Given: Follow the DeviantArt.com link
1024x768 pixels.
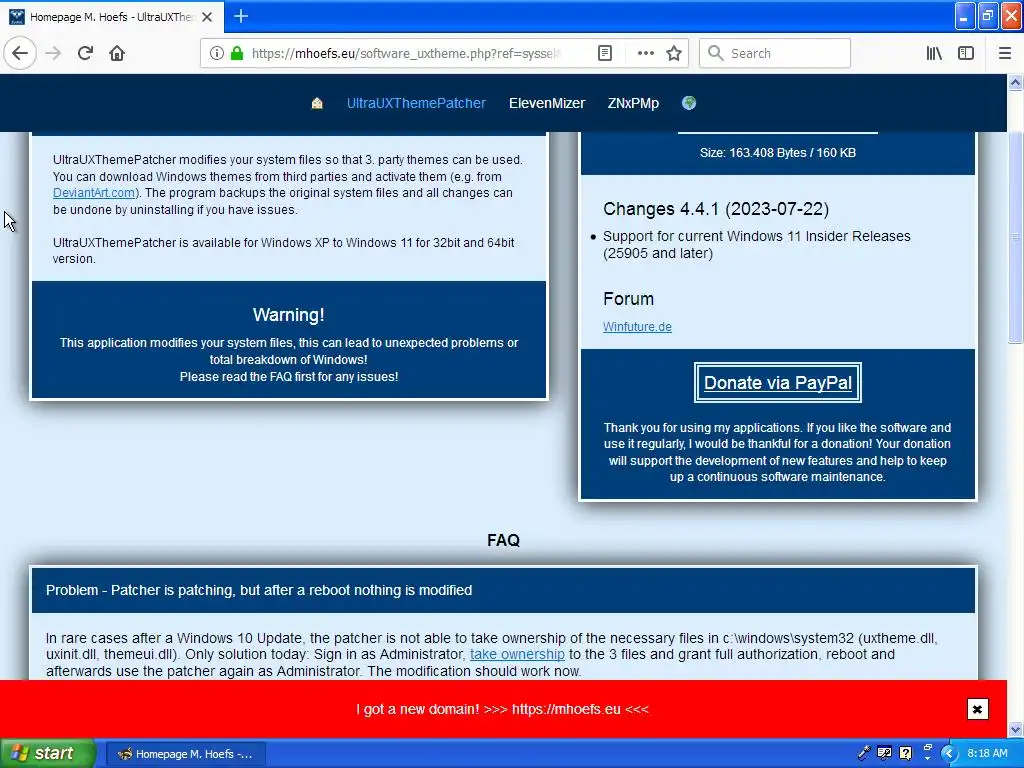Looking at the screenshot, I should point(94,193).
